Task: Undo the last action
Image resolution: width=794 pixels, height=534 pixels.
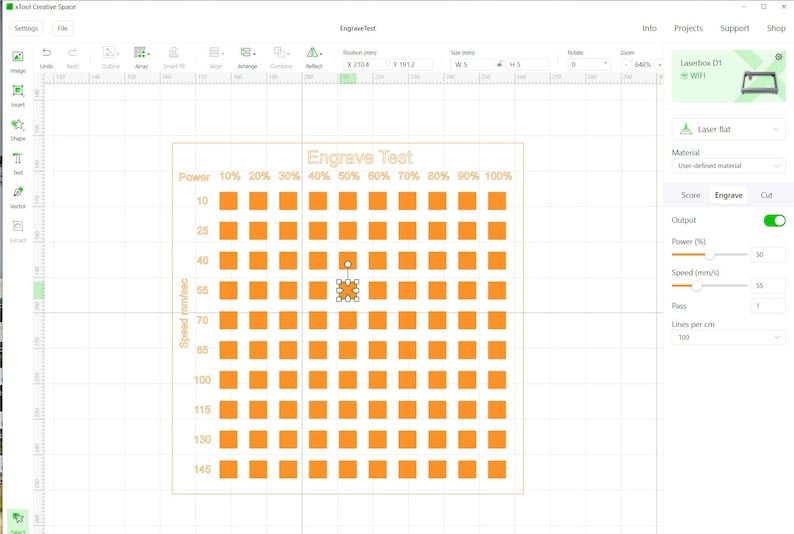Action: pyautogui.click(x=47, y=53)
